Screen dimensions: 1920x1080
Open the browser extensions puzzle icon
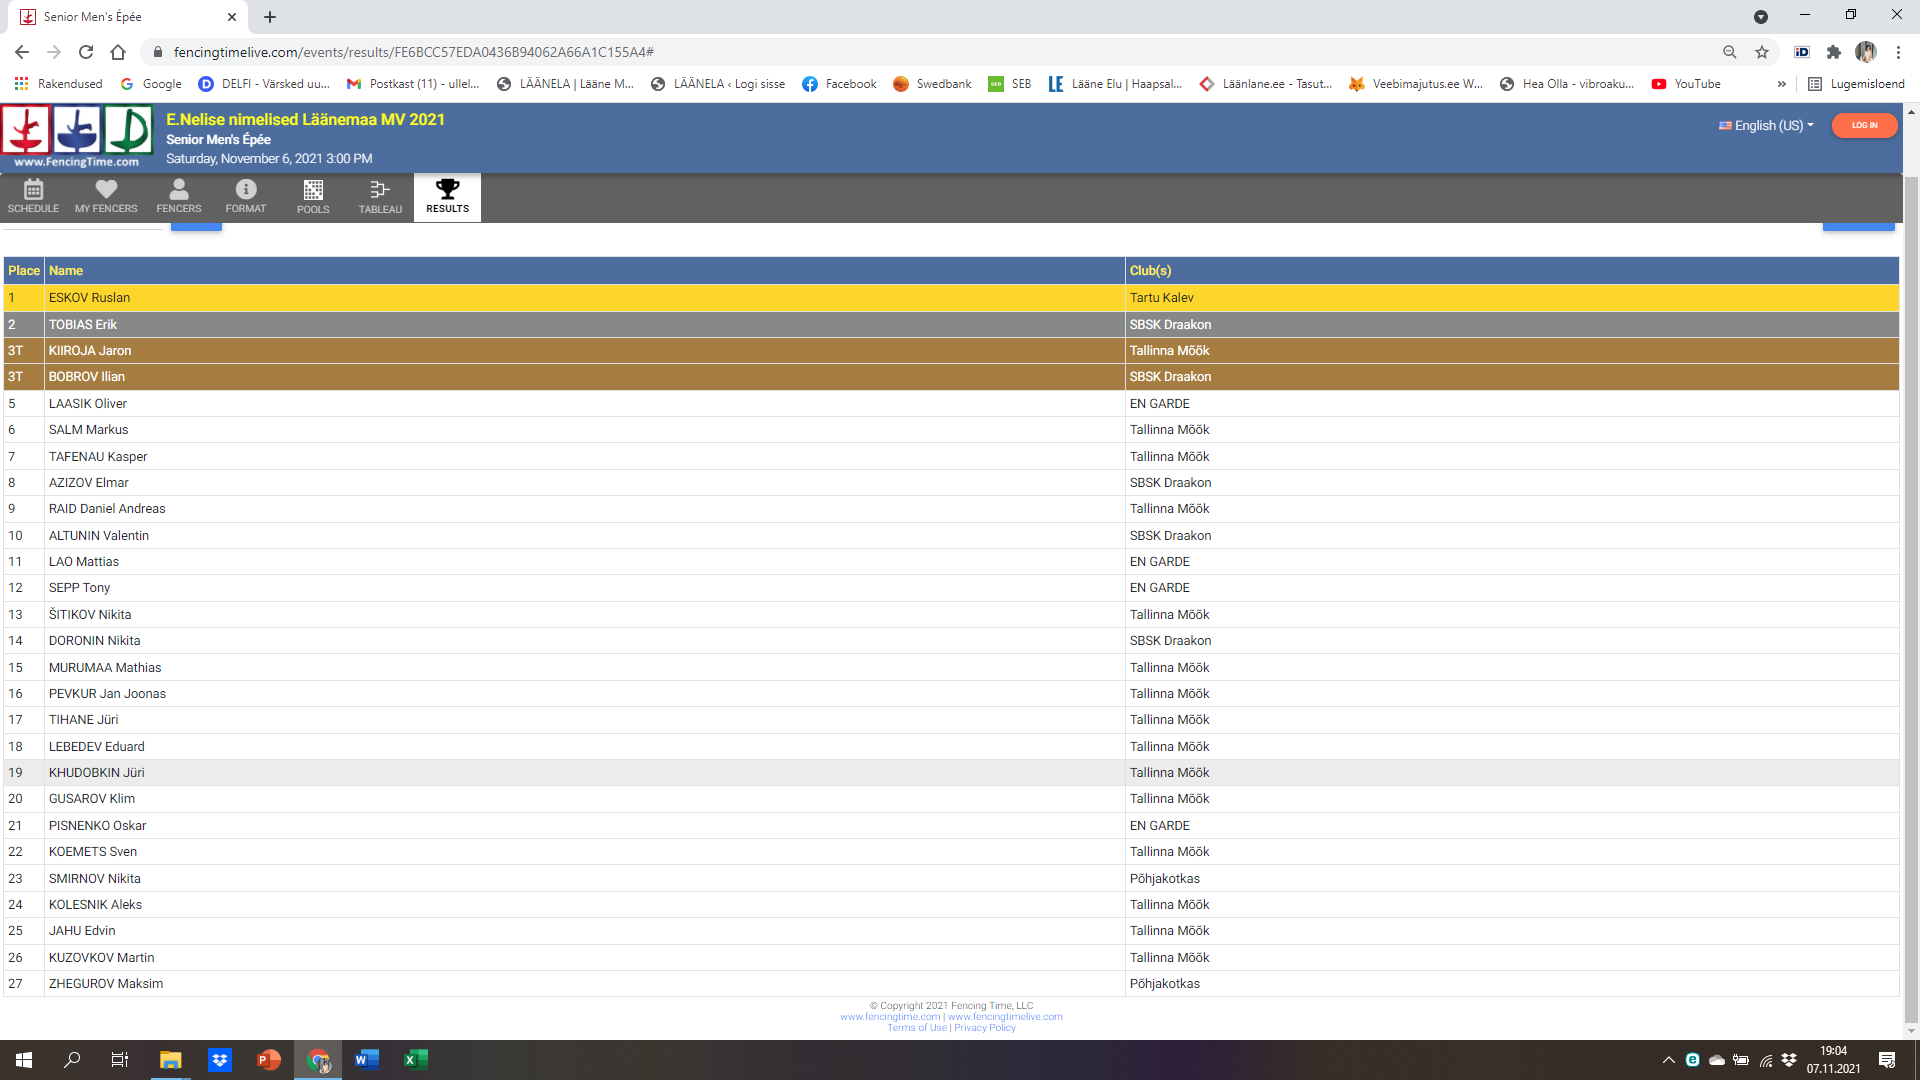[1833, 52]
